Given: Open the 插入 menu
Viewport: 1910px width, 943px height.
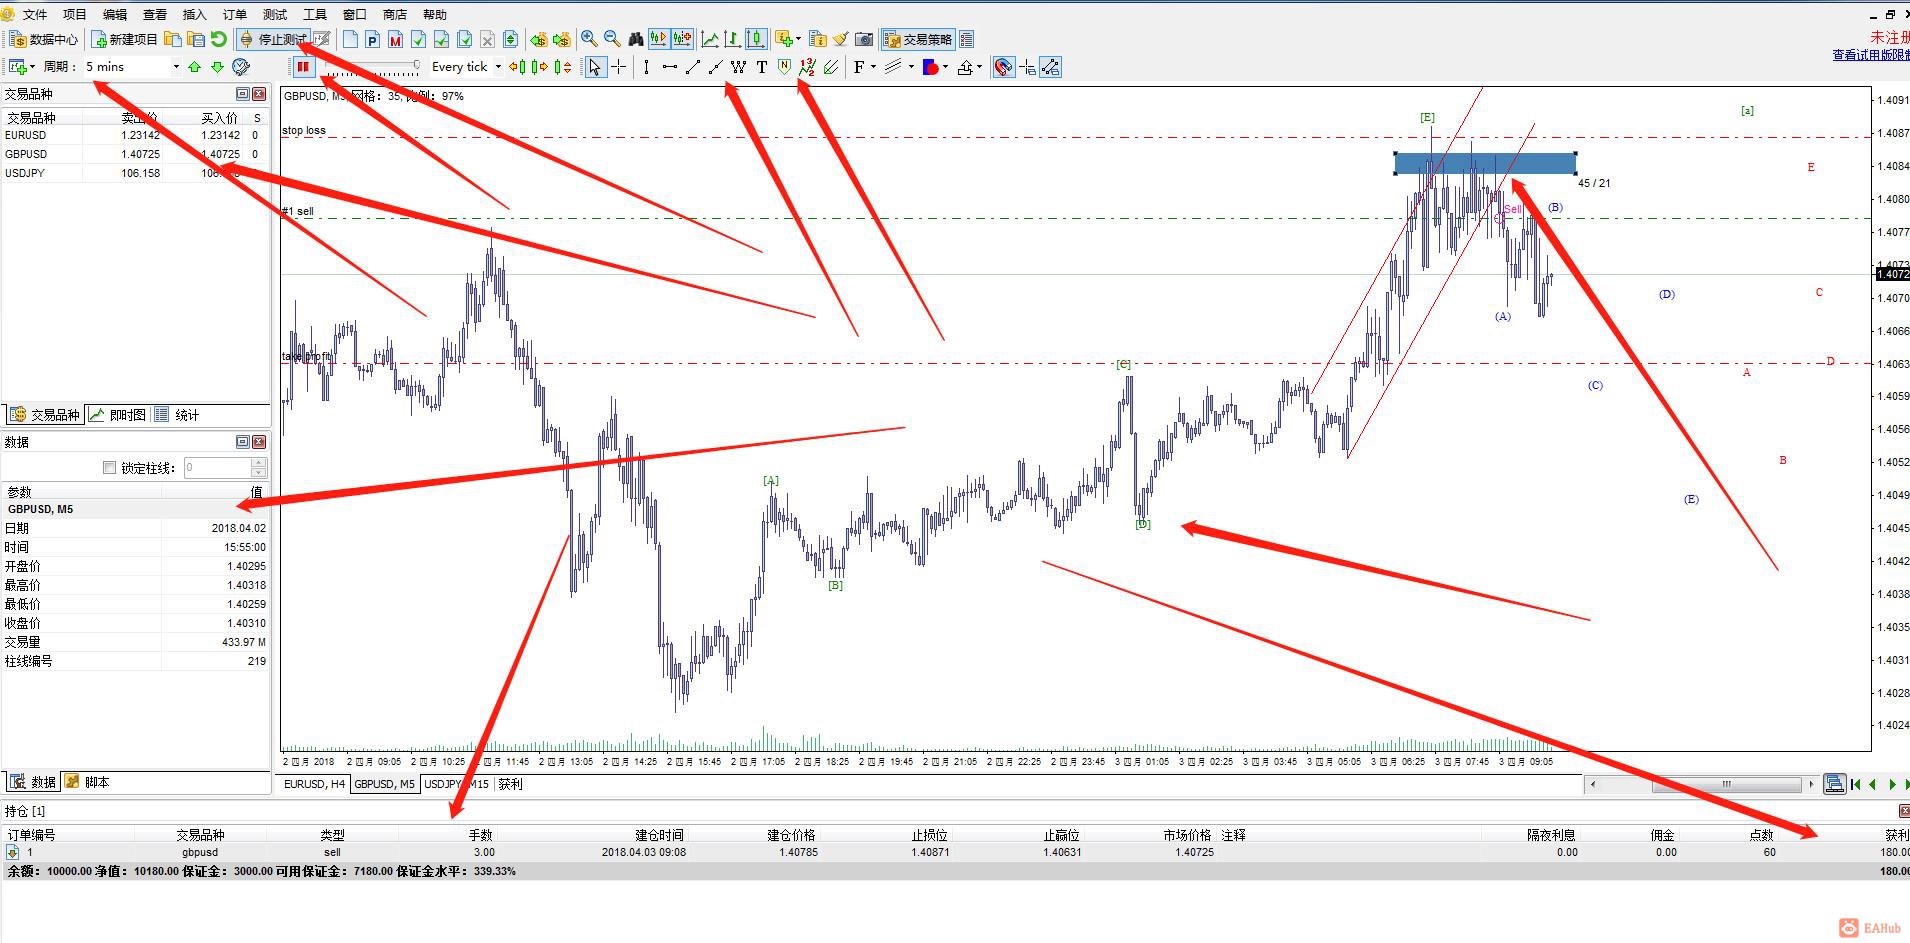Looking at the screenshot, I should pos(195,14).
